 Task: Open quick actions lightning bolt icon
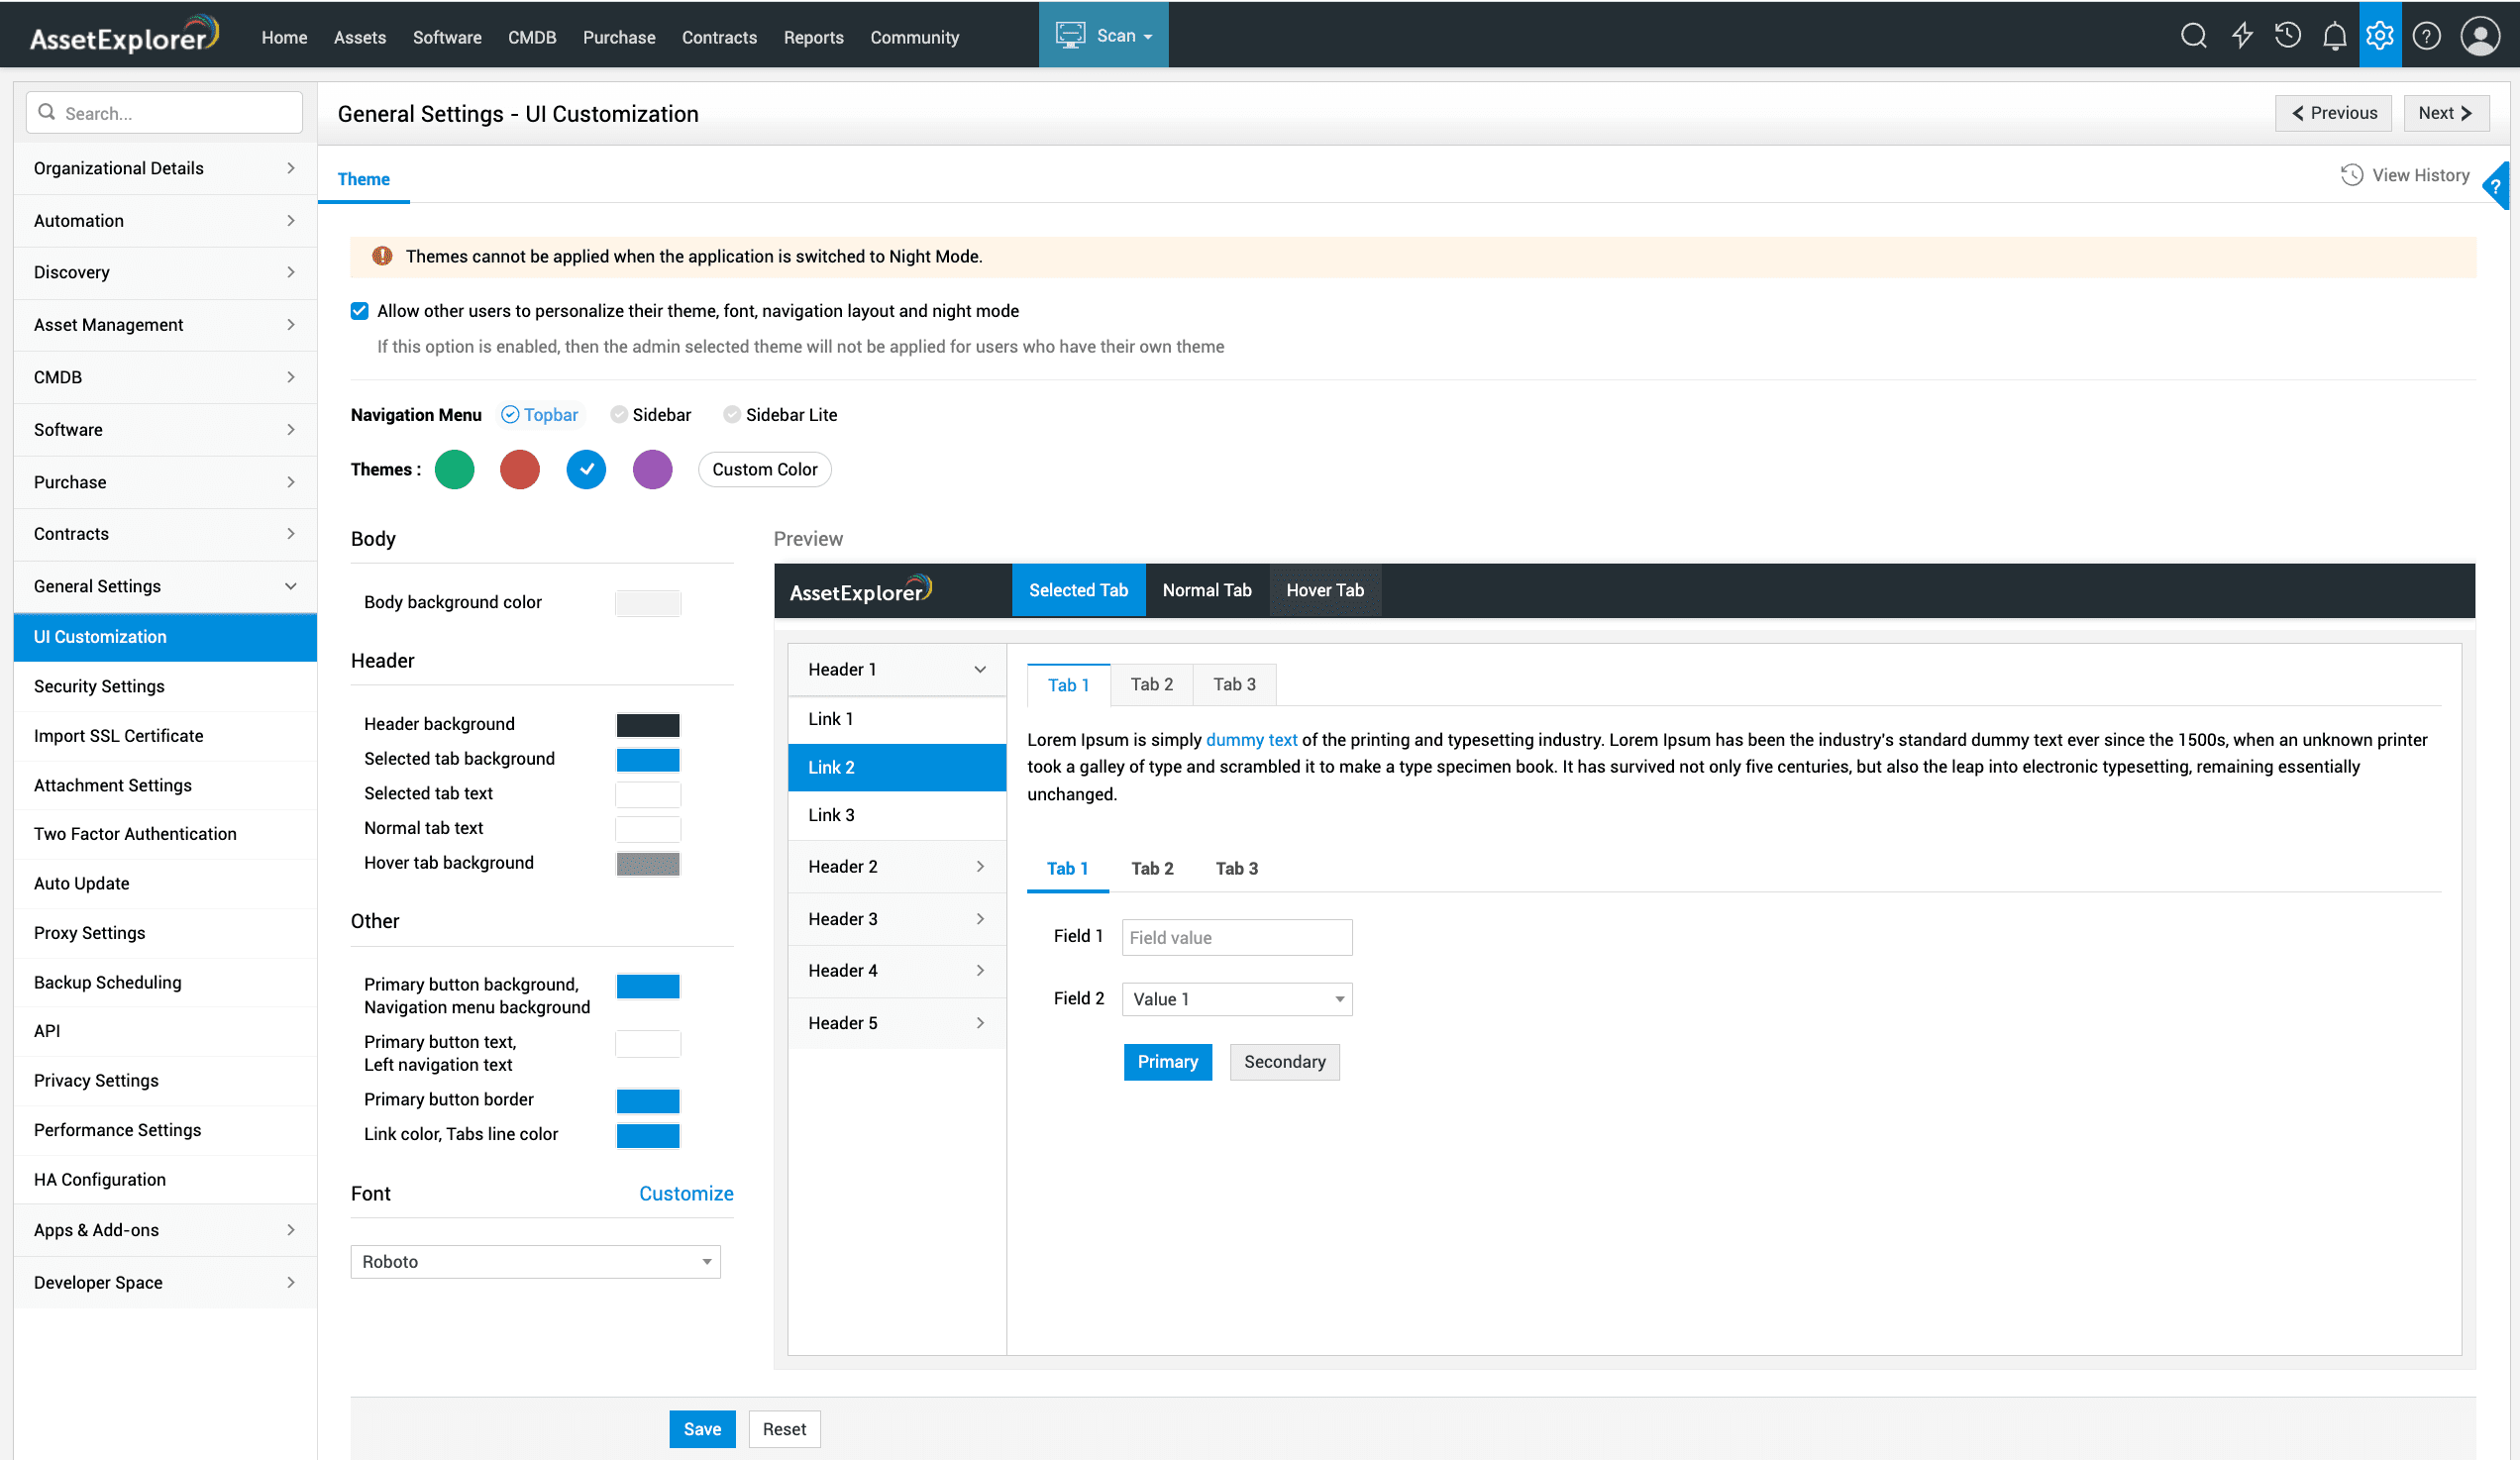pos(2242,36)
